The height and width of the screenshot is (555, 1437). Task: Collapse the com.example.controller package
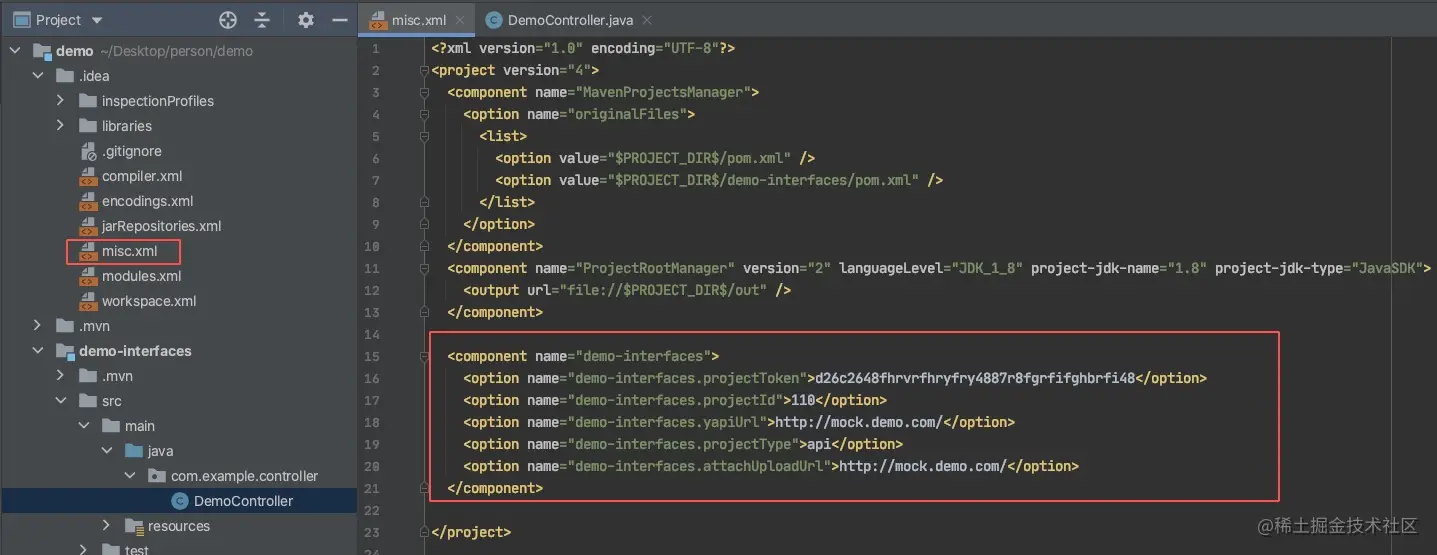130,476
